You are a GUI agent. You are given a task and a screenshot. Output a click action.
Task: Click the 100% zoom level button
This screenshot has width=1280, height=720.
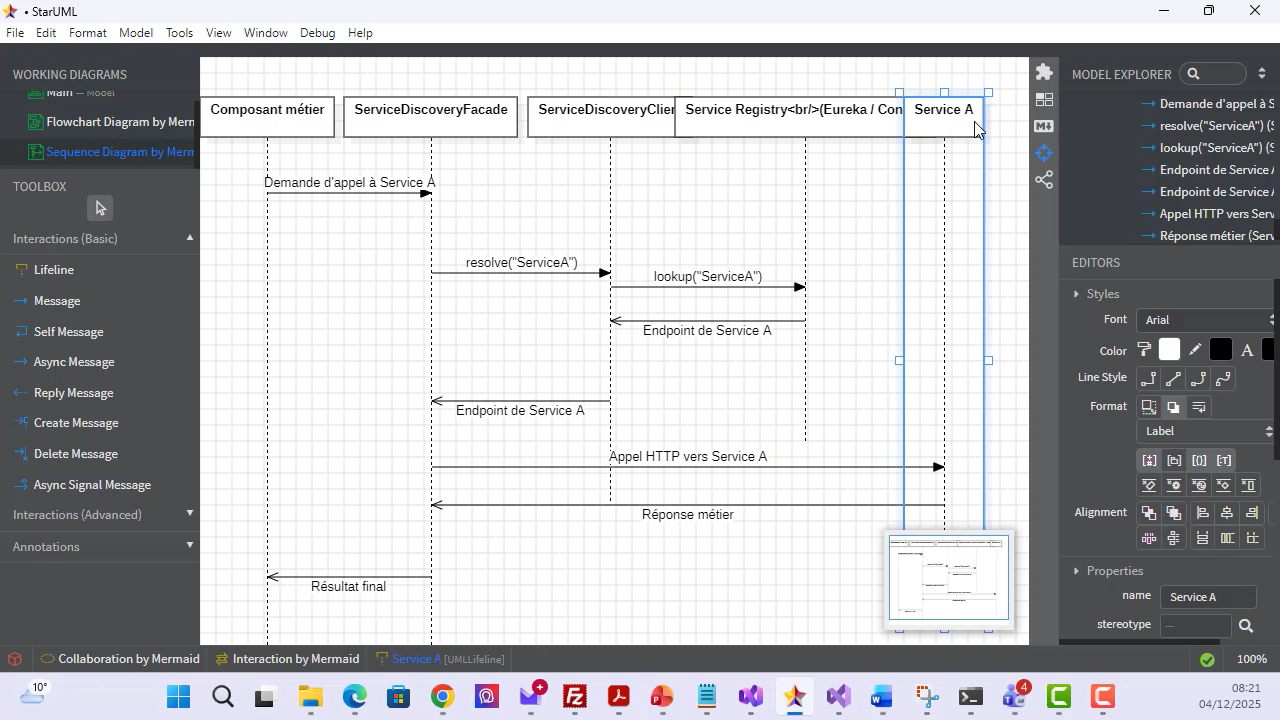(x=1253, y=658)
